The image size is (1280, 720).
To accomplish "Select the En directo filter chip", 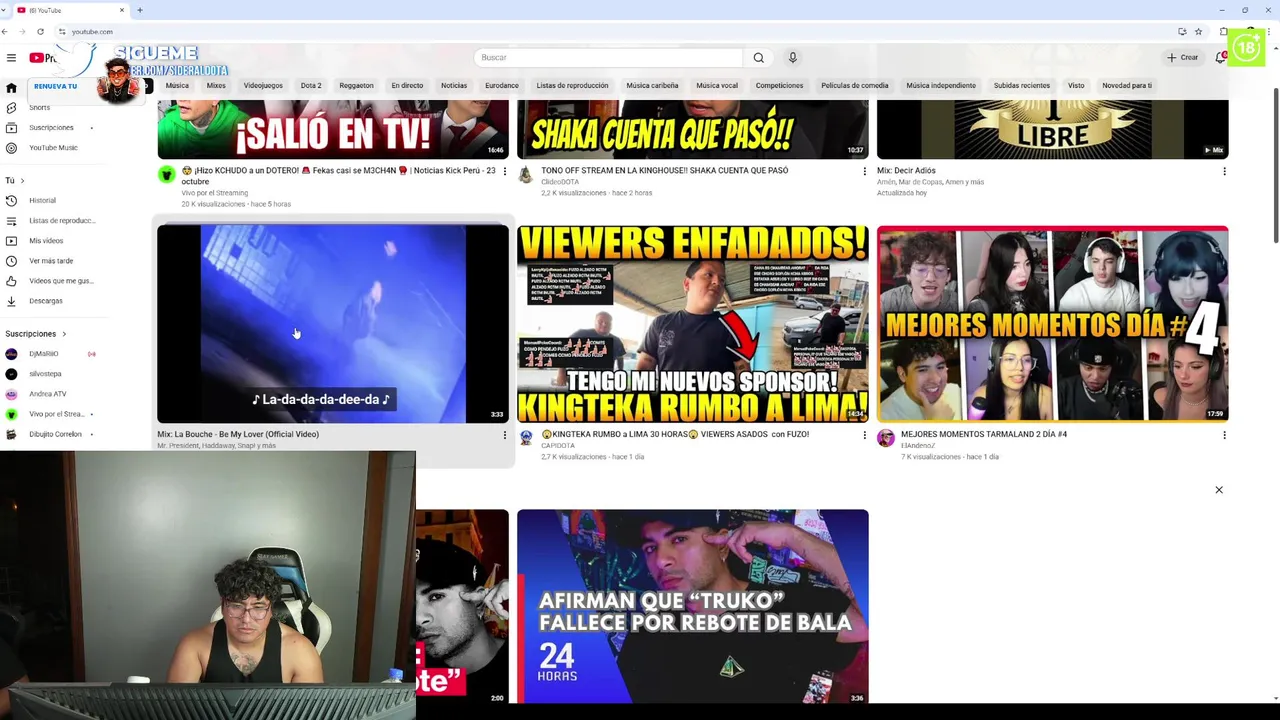I will 407,86.
